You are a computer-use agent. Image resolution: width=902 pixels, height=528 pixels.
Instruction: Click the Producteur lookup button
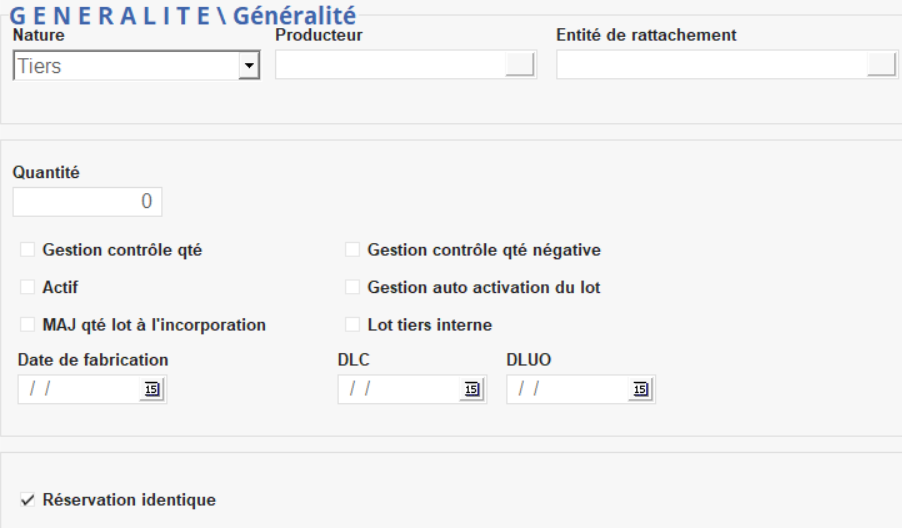(520, 65)
